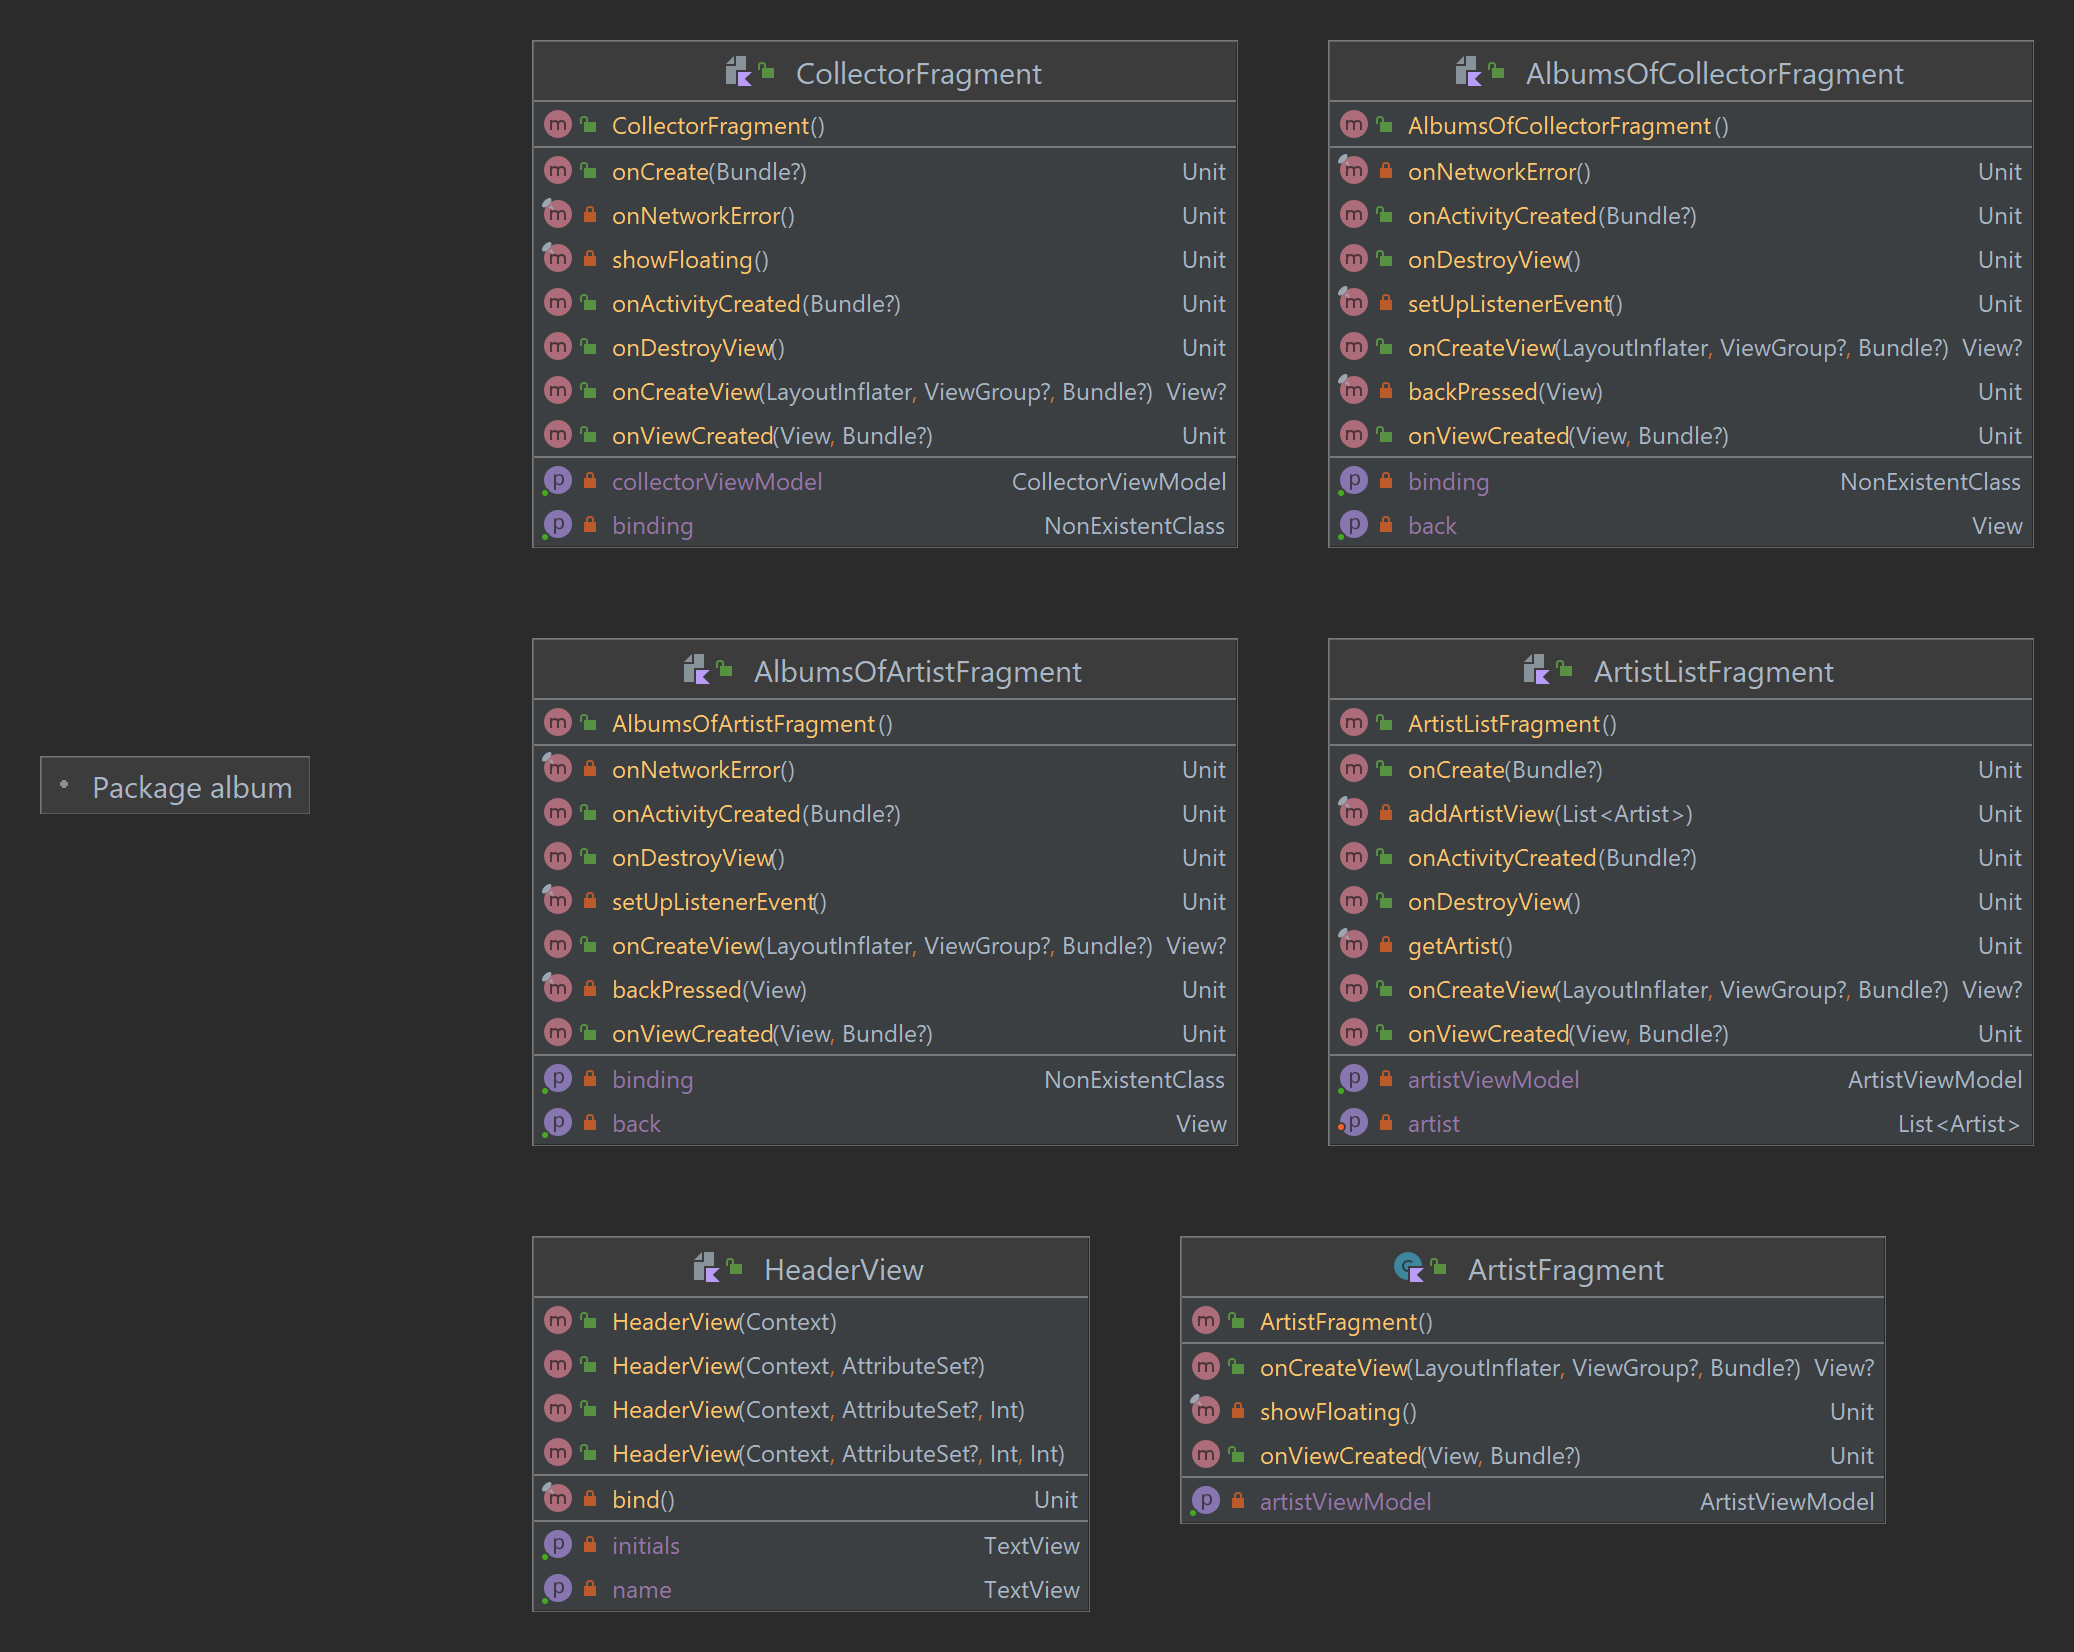
Task: Click the property icon beside artist List<Artist>
Action: (x=1353, y=1123)
